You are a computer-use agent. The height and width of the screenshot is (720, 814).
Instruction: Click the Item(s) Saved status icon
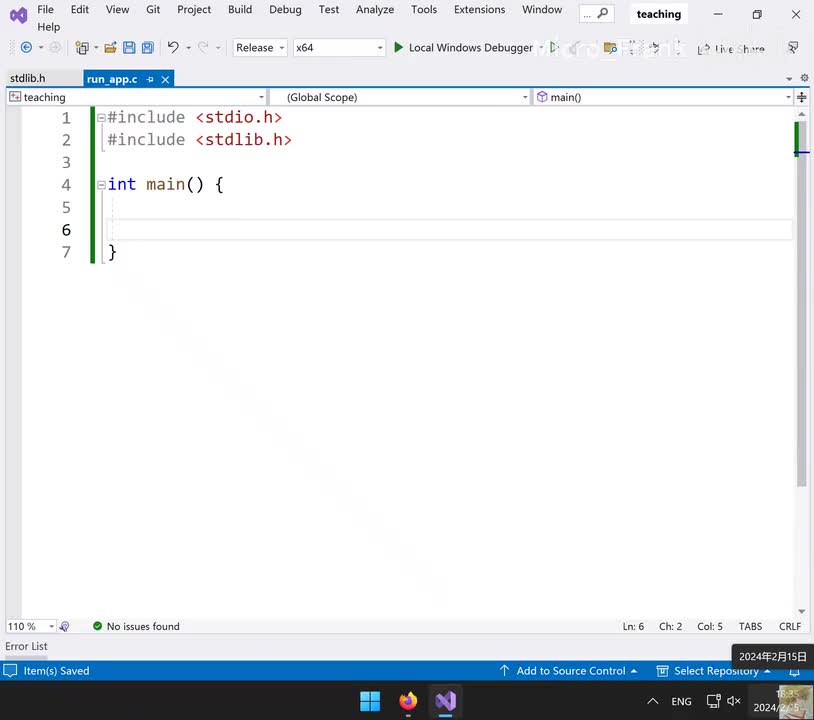[x=10, y=671]
